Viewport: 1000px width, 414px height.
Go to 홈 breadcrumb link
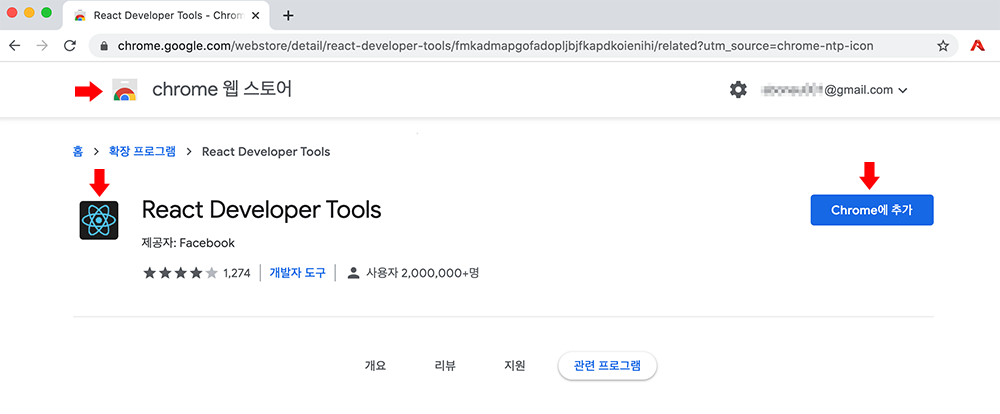[78, 152]
